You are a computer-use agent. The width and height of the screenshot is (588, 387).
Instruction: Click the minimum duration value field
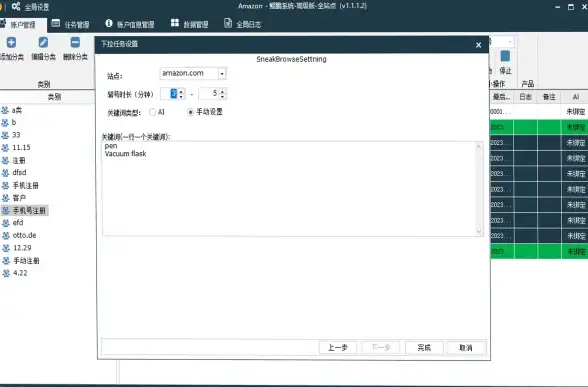[170, 94]
